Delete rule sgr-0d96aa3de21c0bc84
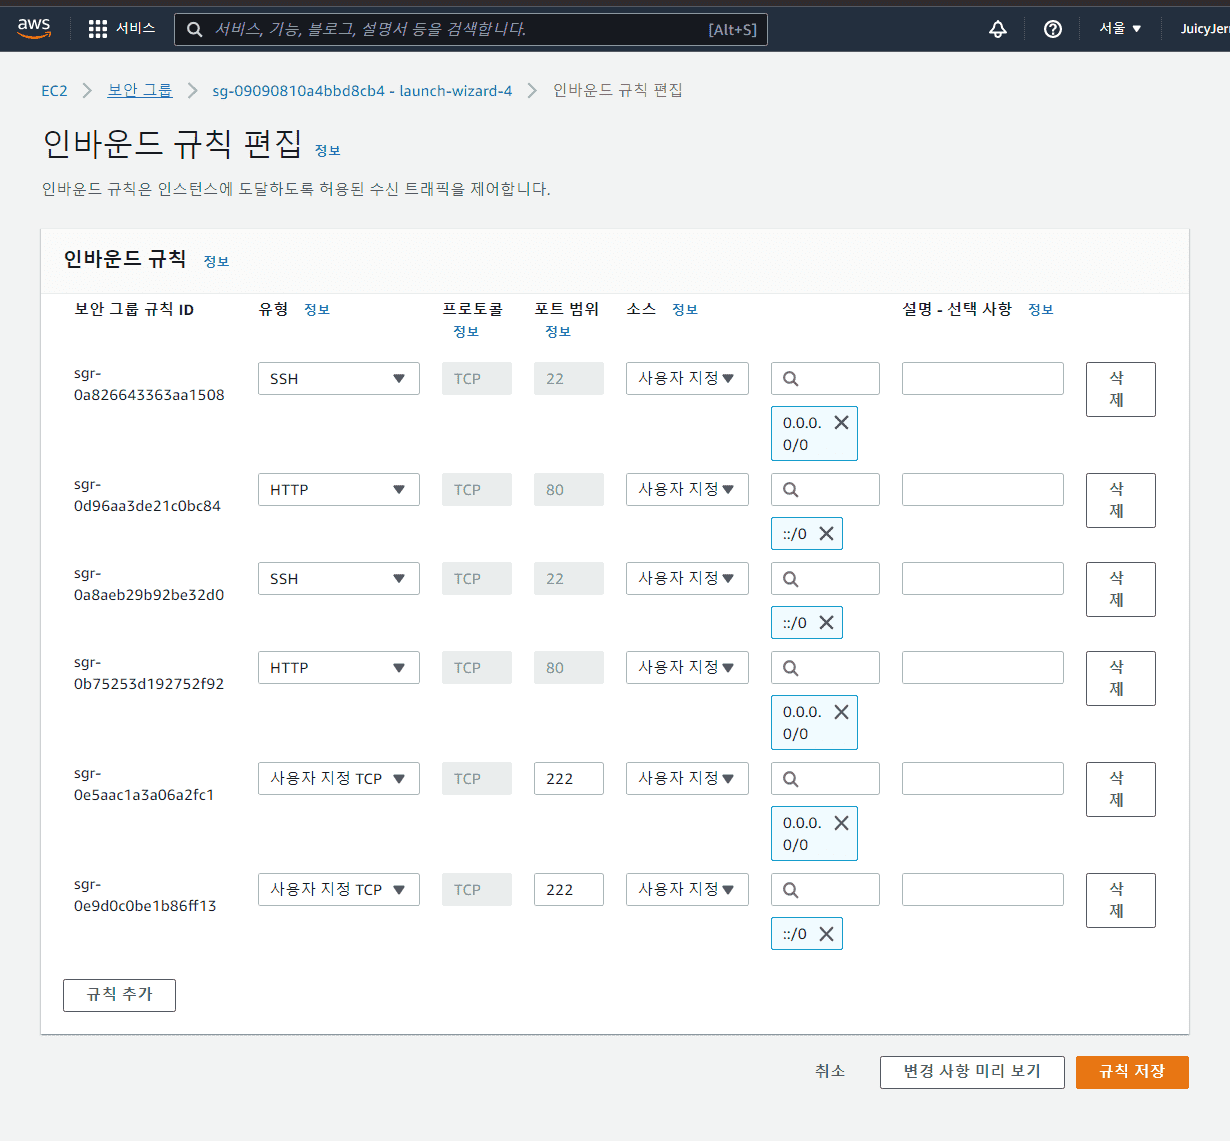Screen dimensions: 1230x1141 [x=1121, y=501]
